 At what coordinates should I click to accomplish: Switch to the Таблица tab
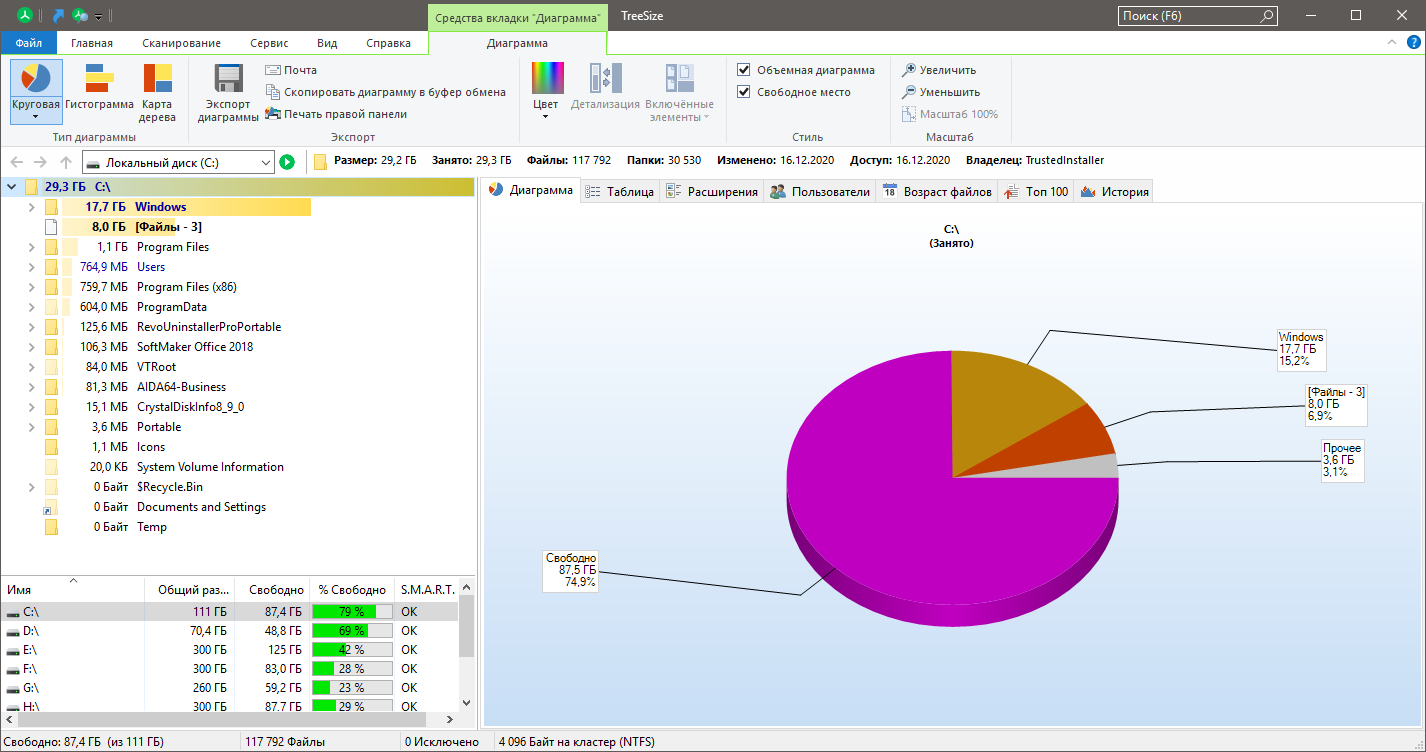(619, 192)
